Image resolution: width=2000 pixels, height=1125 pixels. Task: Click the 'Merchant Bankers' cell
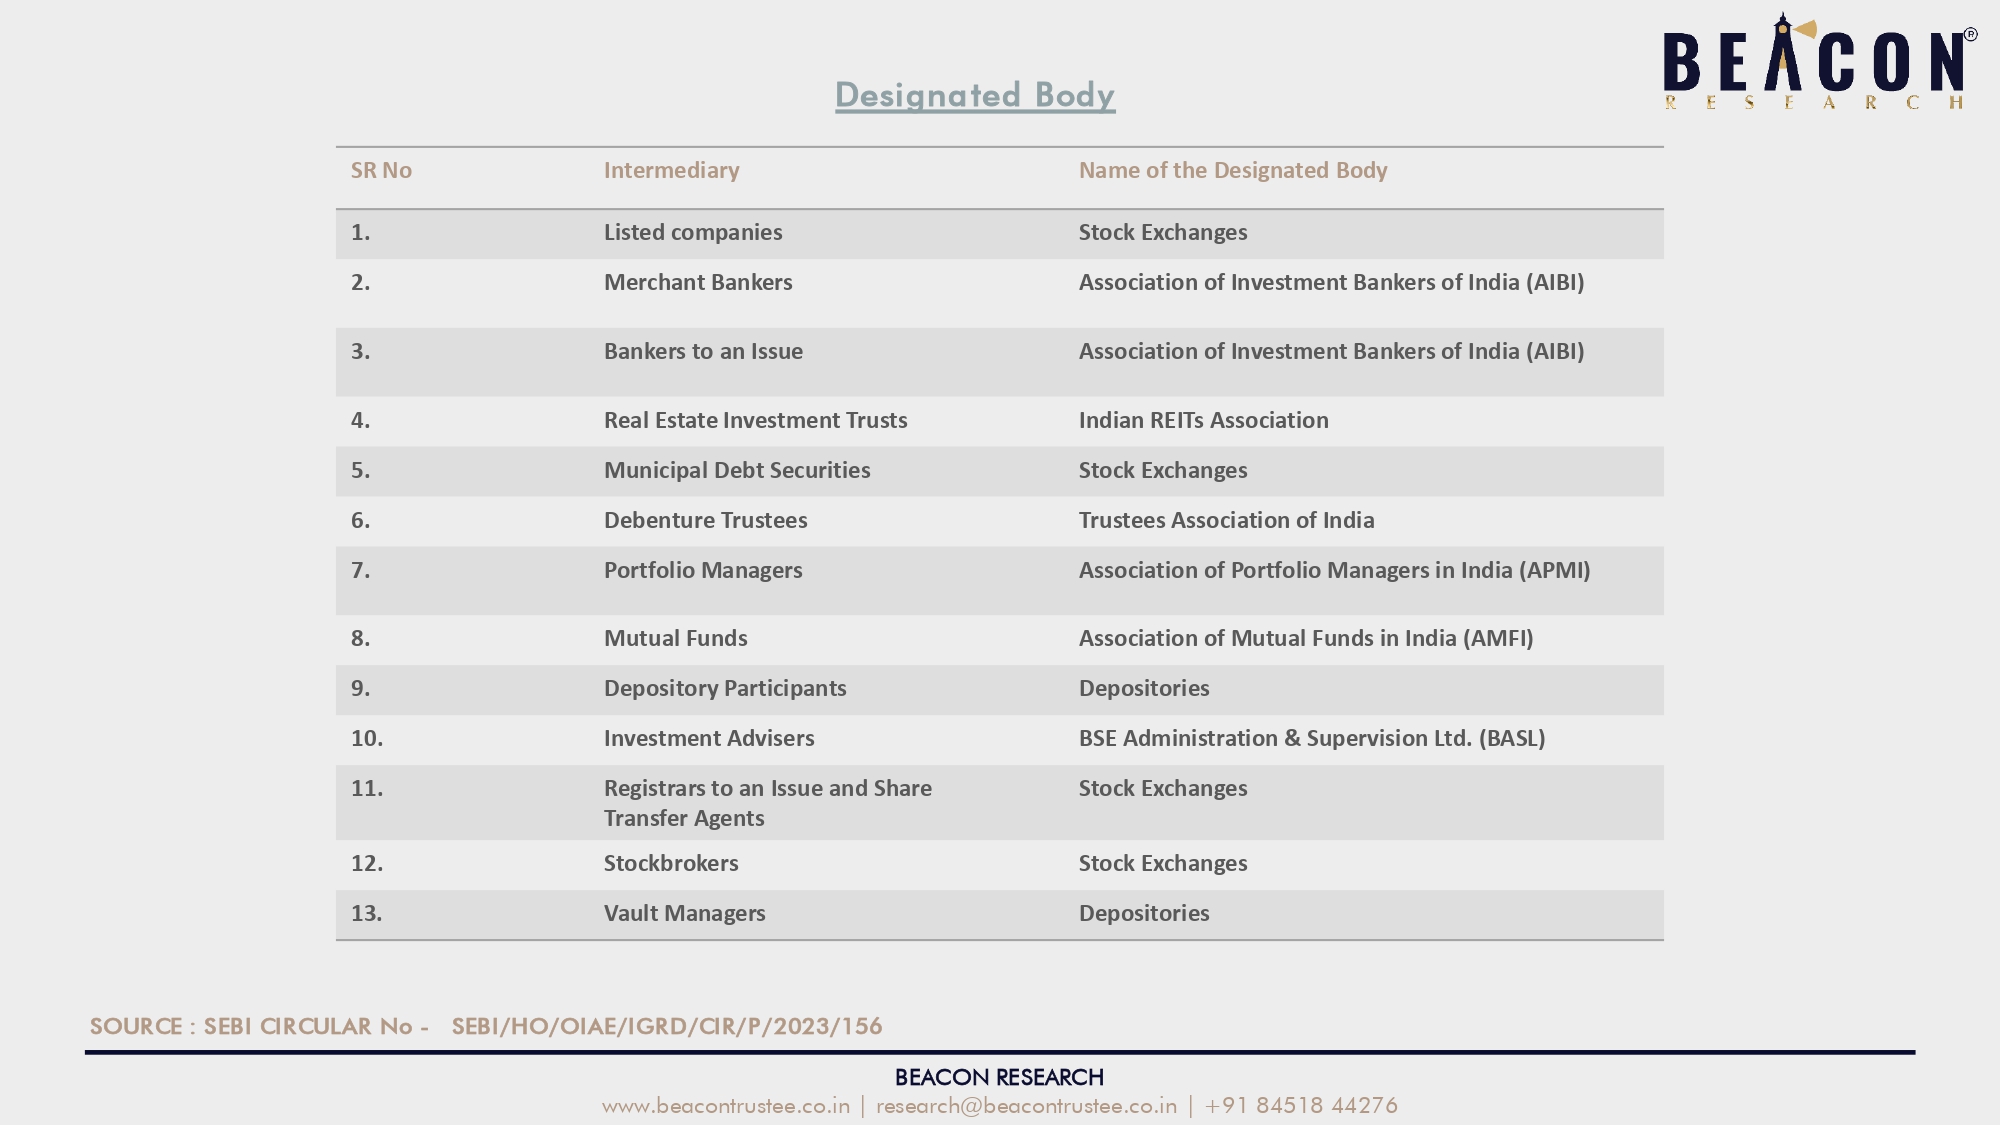click(x=698, y=282)
